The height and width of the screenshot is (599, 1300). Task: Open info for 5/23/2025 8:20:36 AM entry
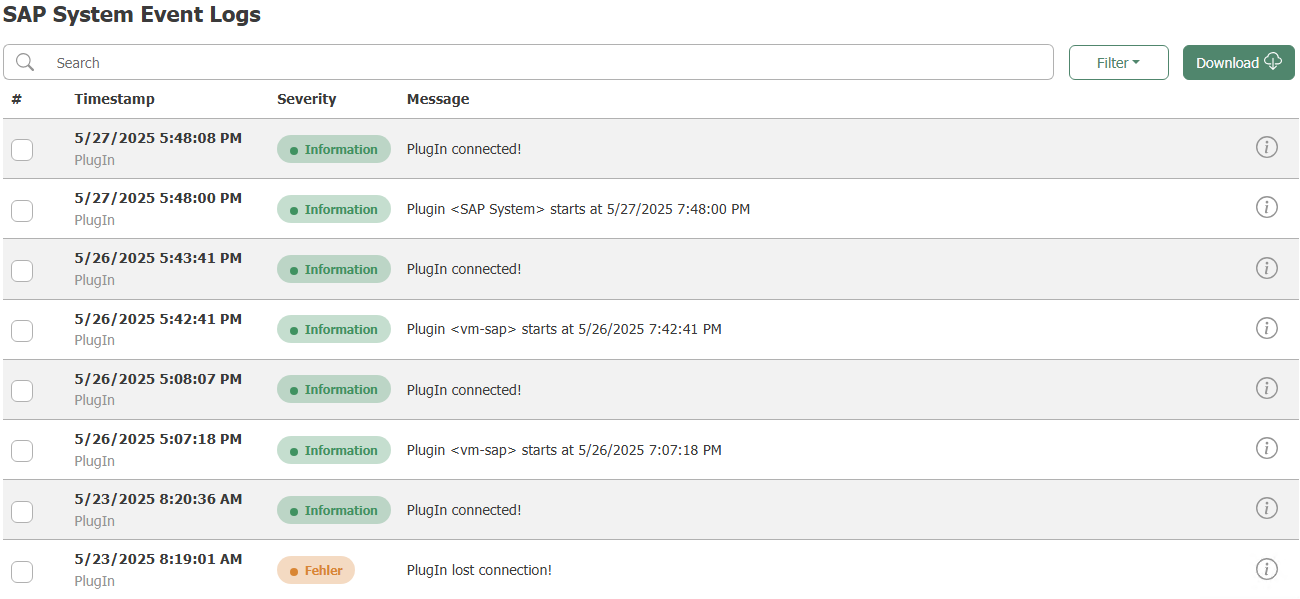pyautogui.click(x=1266, y=508)
